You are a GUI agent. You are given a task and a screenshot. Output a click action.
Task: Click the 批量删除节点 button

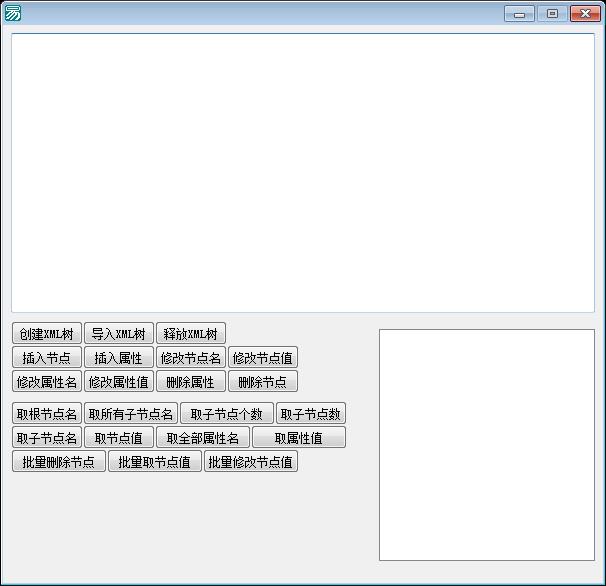pyautogui.click(x=59, y=461)
